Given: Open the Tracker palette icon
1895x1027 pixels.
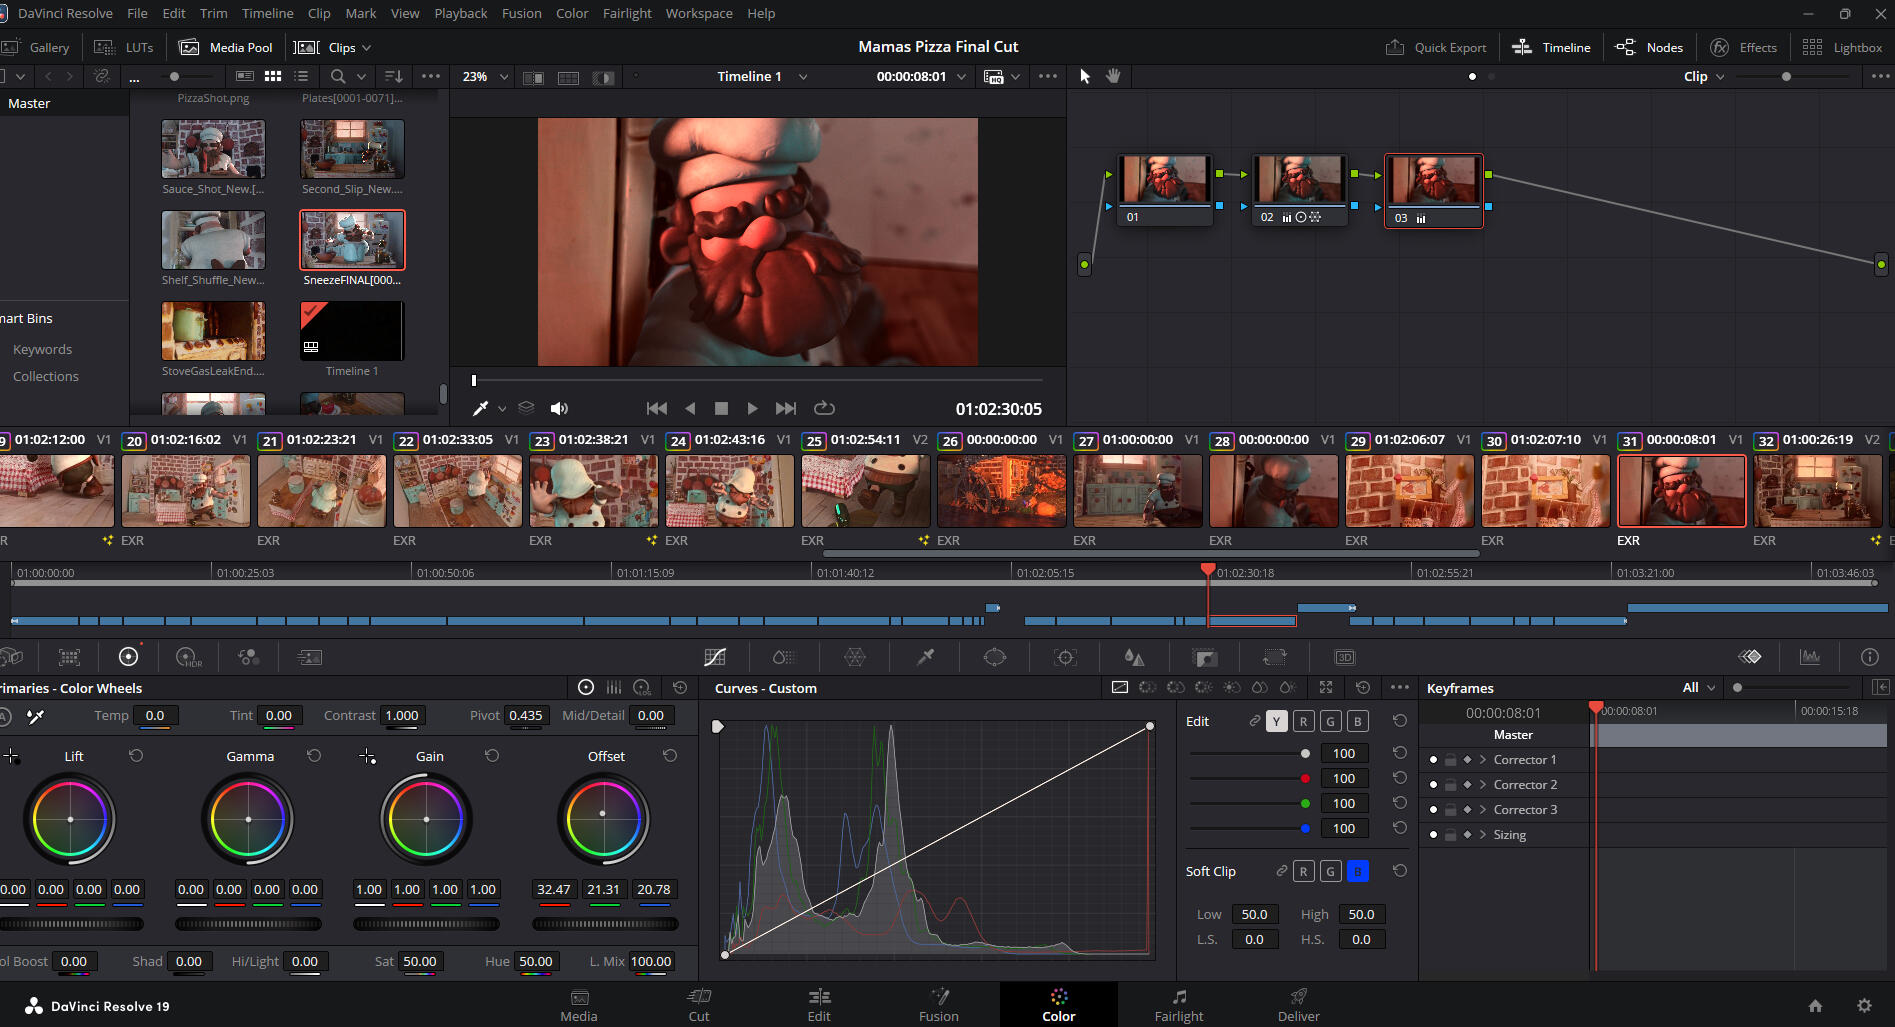Looking at the screenshot, I should coord(1065,657).
